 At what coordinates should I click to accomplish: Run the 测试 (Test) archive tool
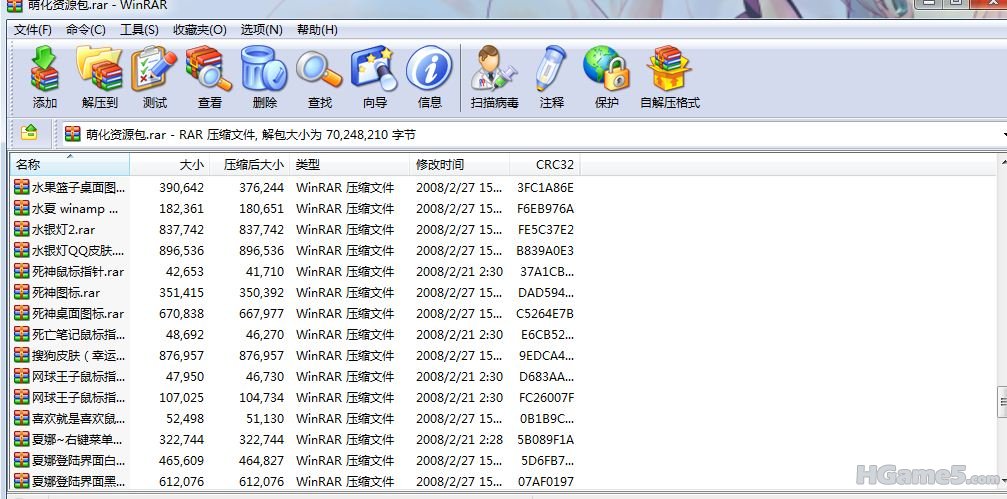(x=154, y=77)
